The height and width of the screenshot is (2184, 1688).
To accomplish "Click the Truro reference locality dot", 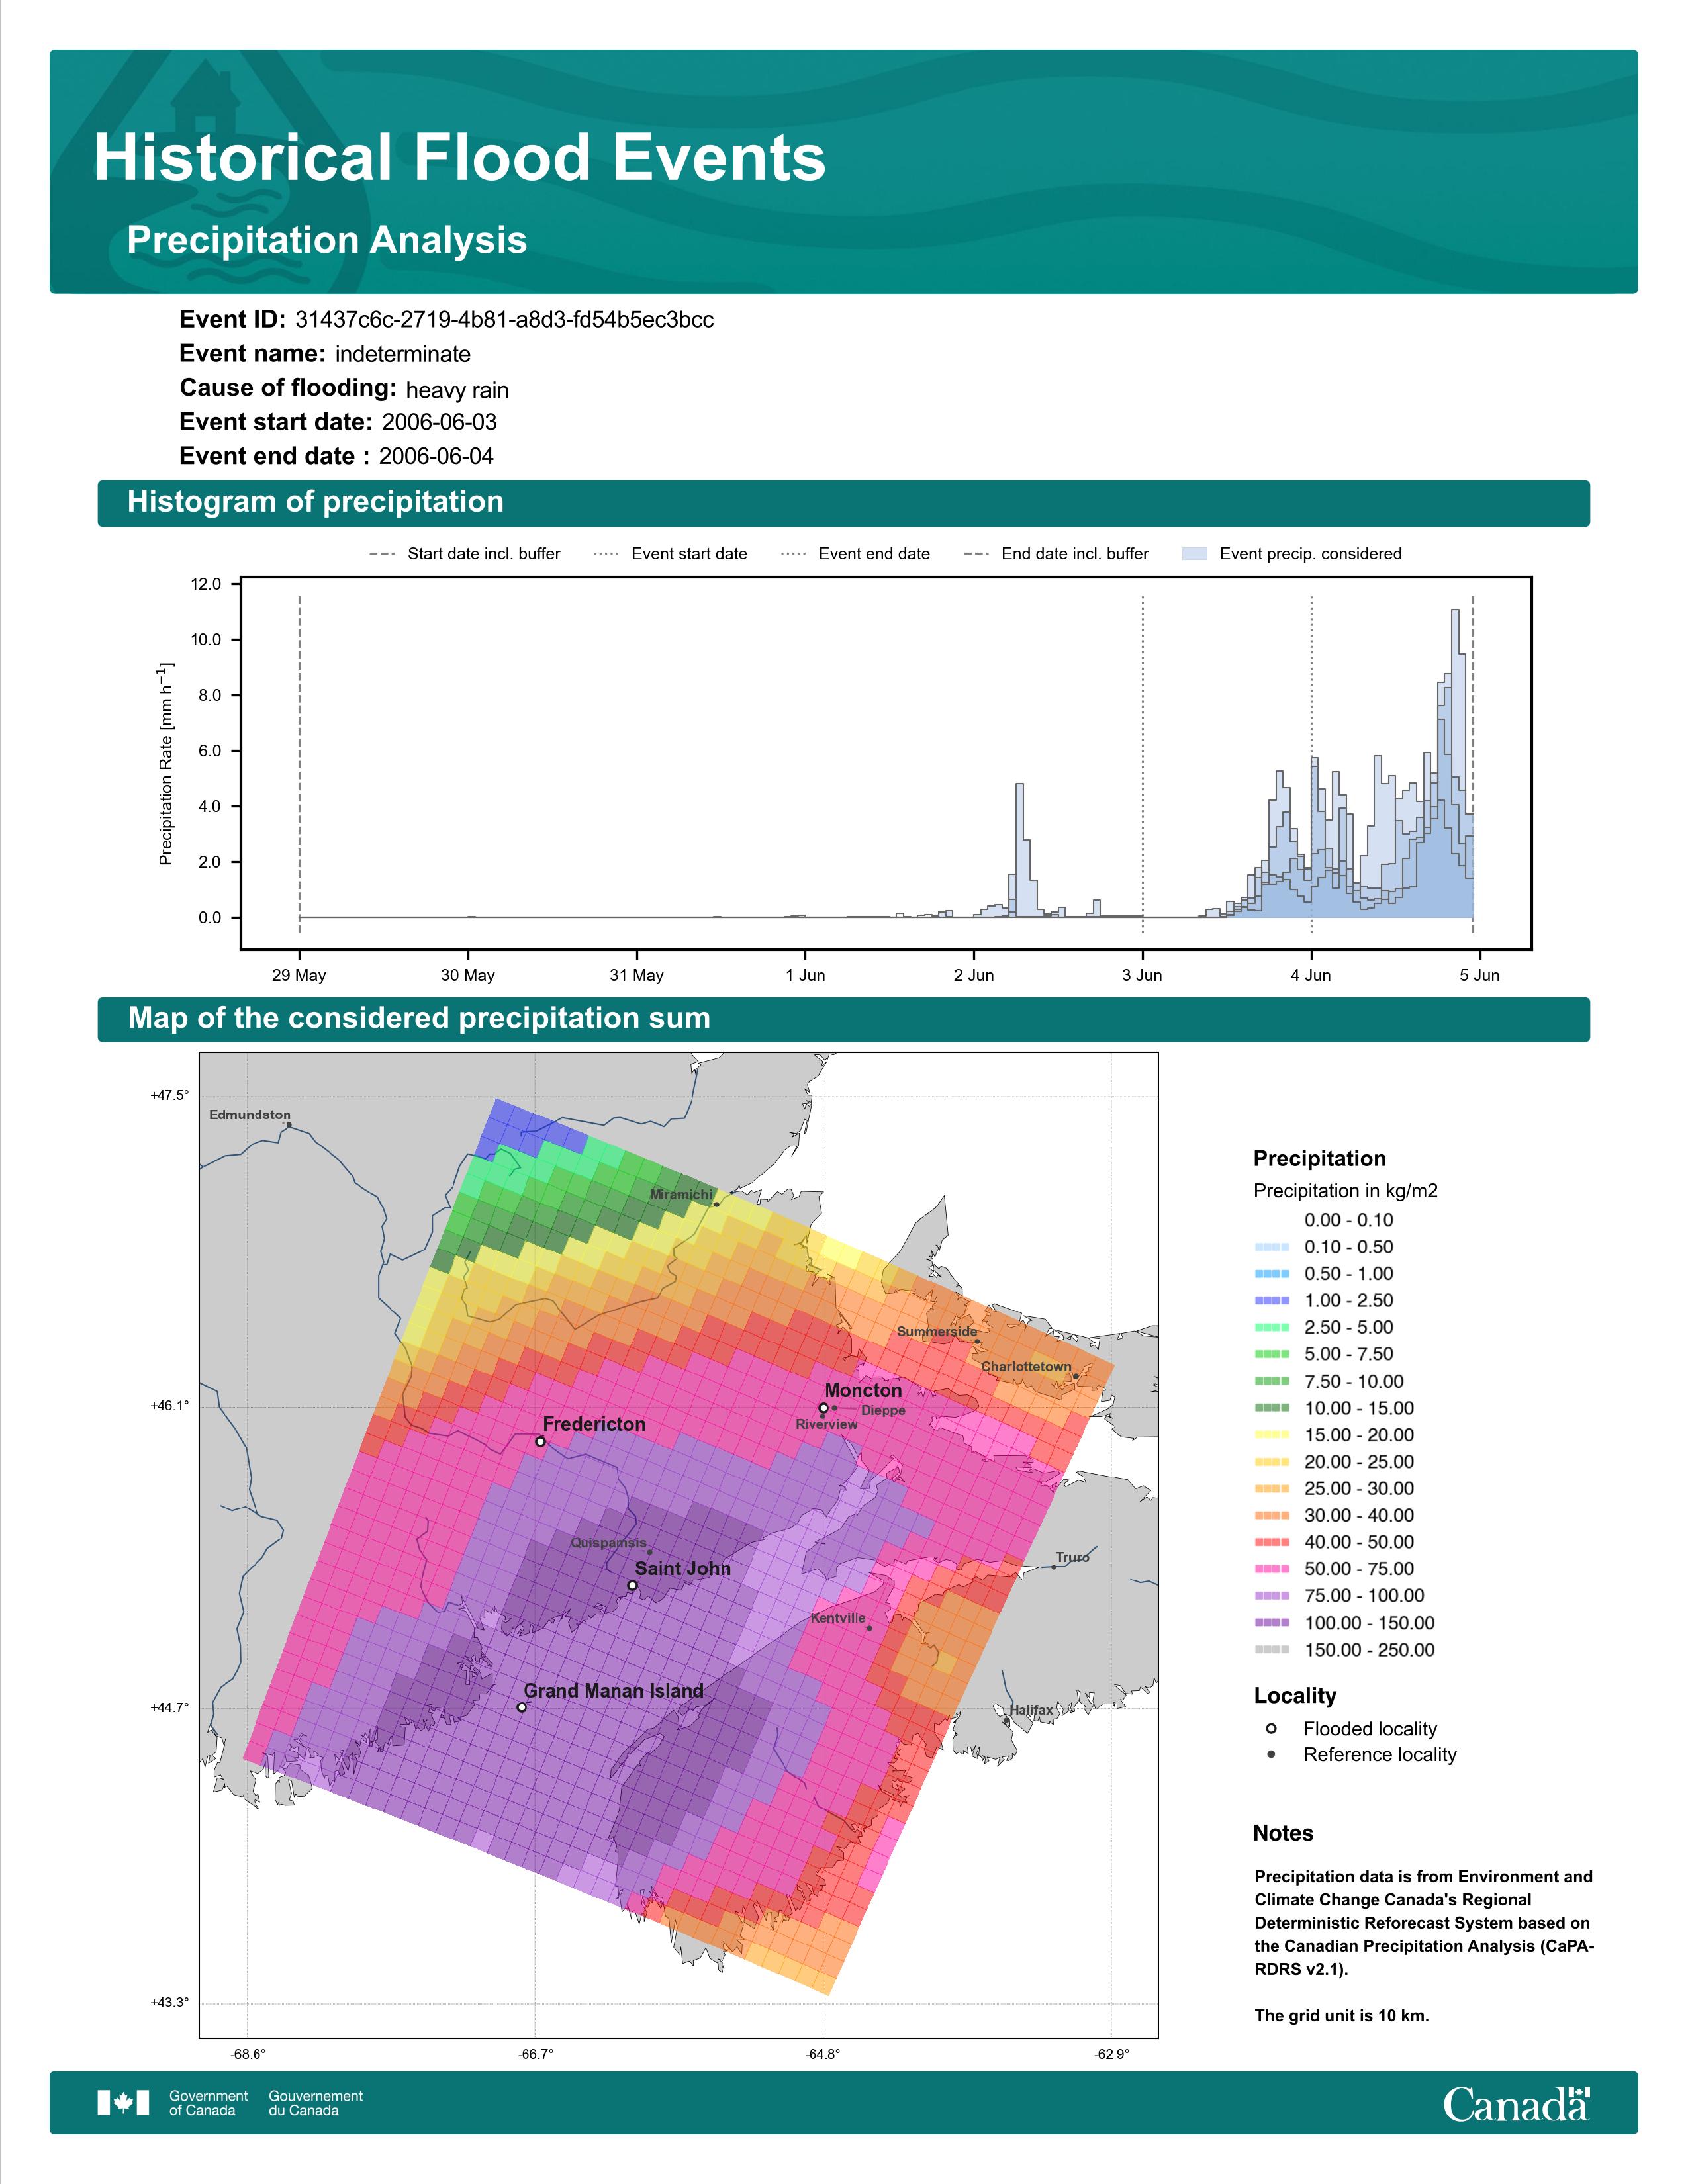I will (x=1053, y=1567).
